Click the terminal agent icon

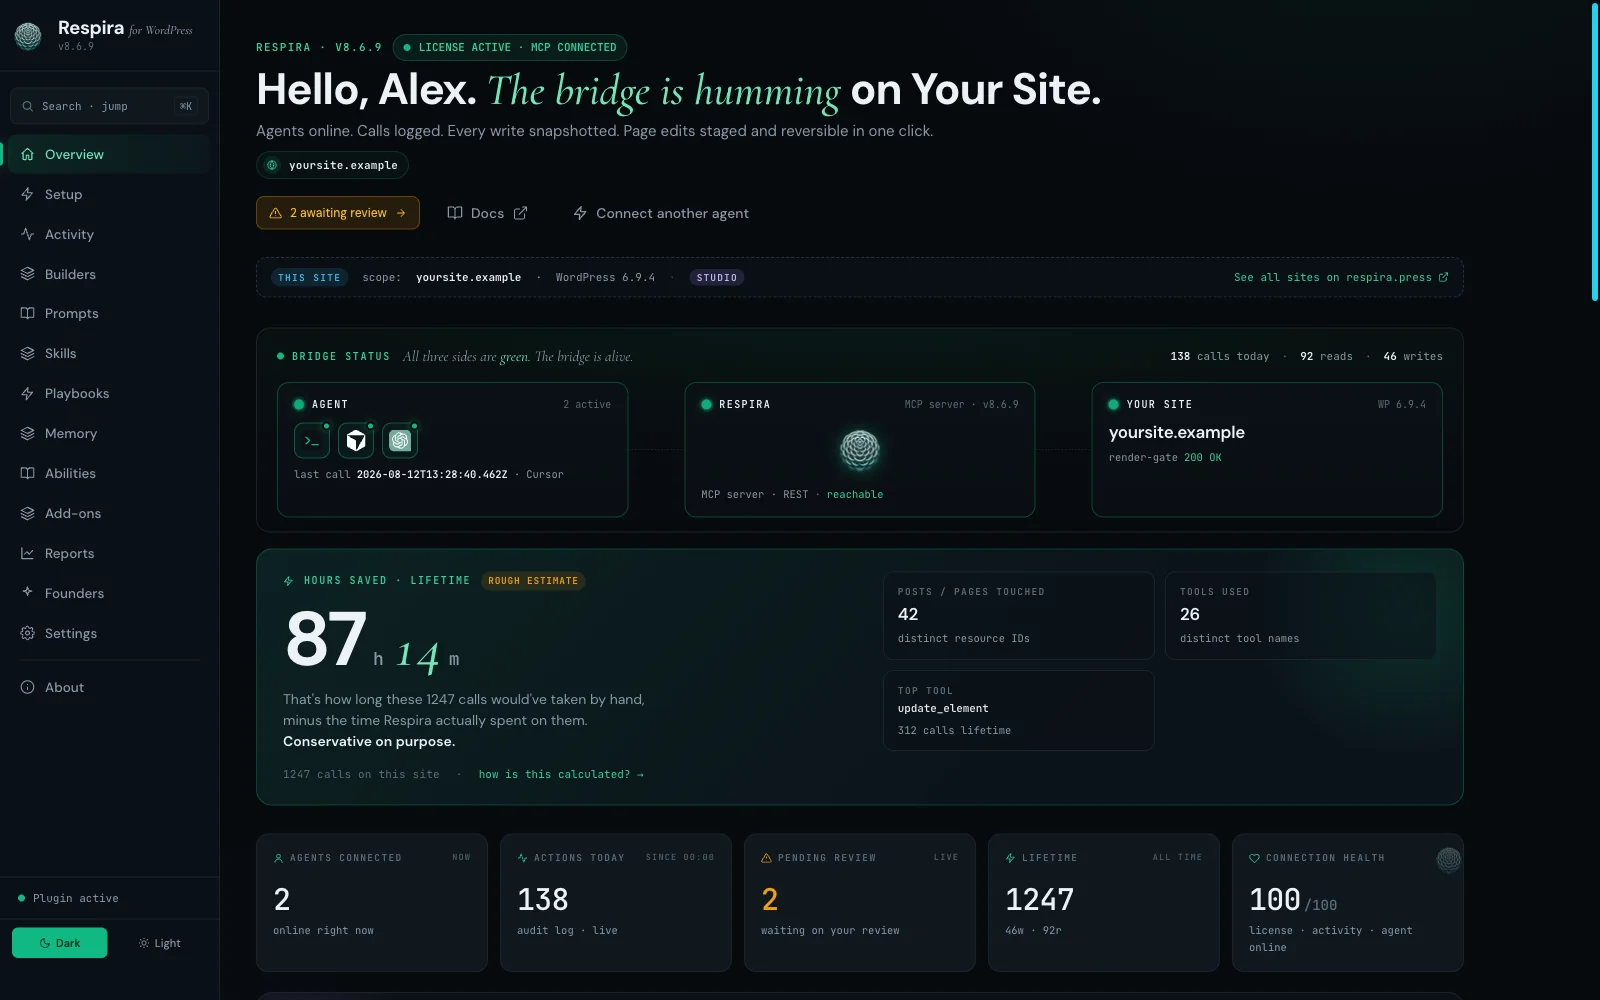tap(312, 440)
